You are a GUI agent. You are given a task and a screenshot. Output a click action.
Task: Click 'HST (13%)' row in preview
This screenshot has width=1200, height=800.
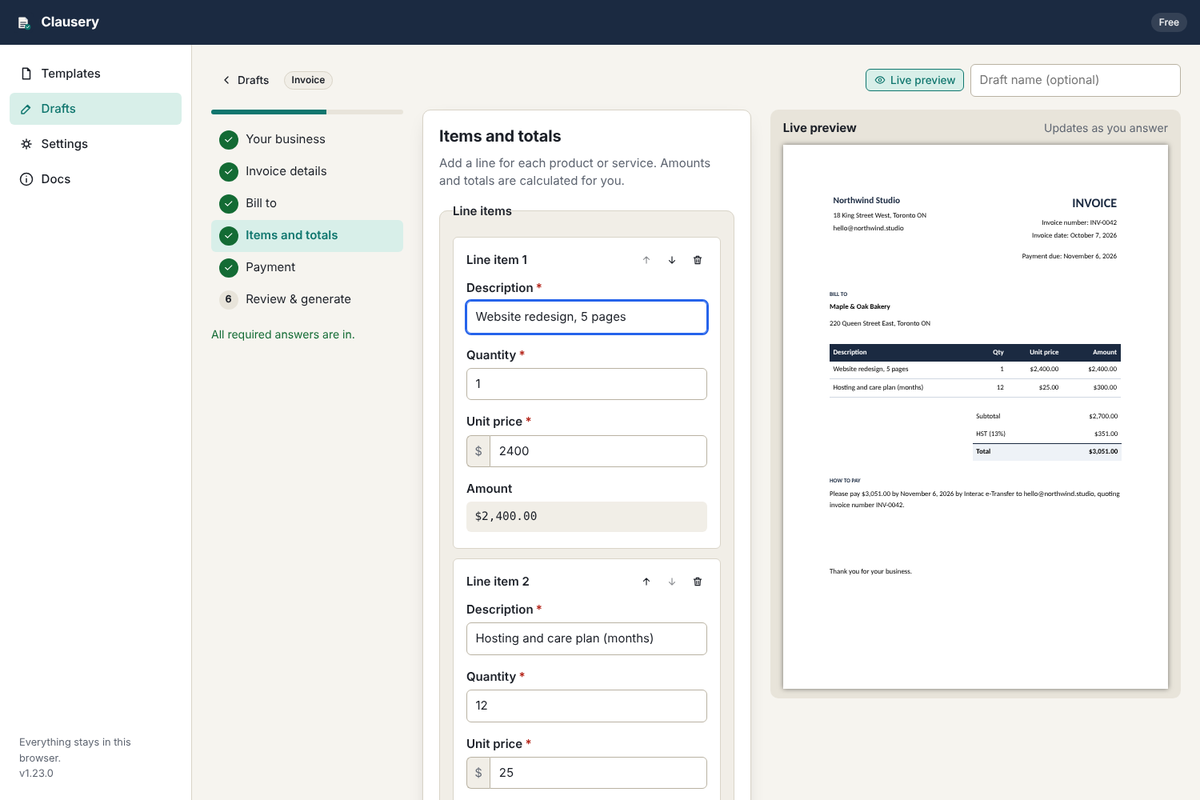pos(1047,434)
